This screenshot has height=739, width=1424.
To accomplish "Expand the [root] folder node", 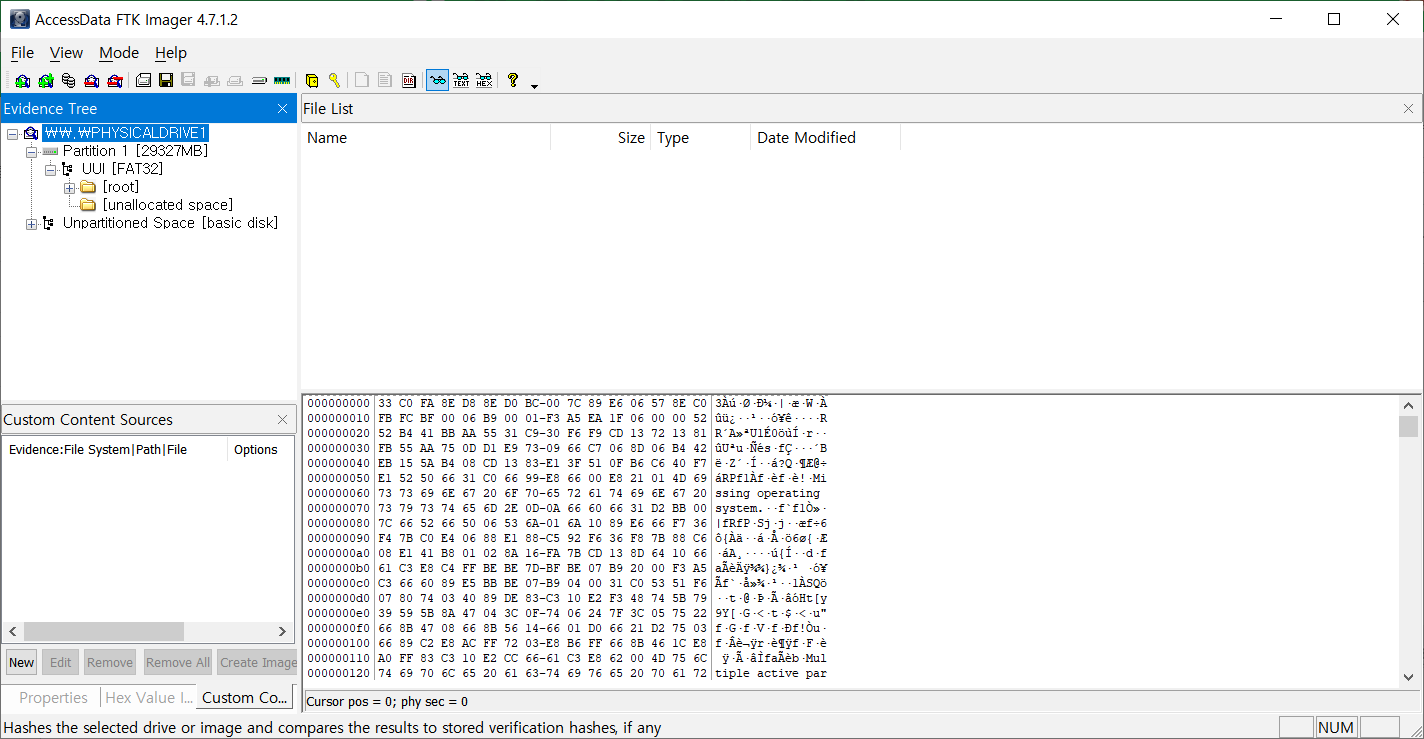I will [69, 187].
